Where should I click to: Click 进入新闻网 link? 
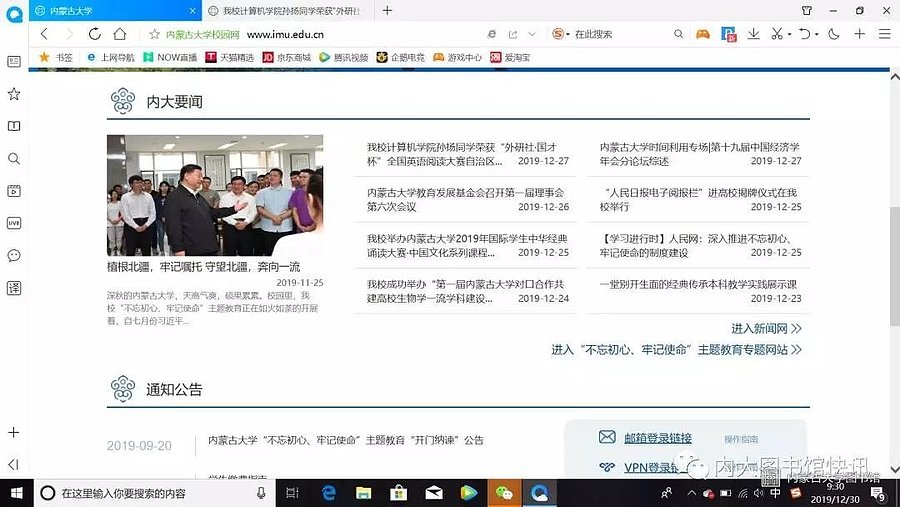[x=766, y=328]
